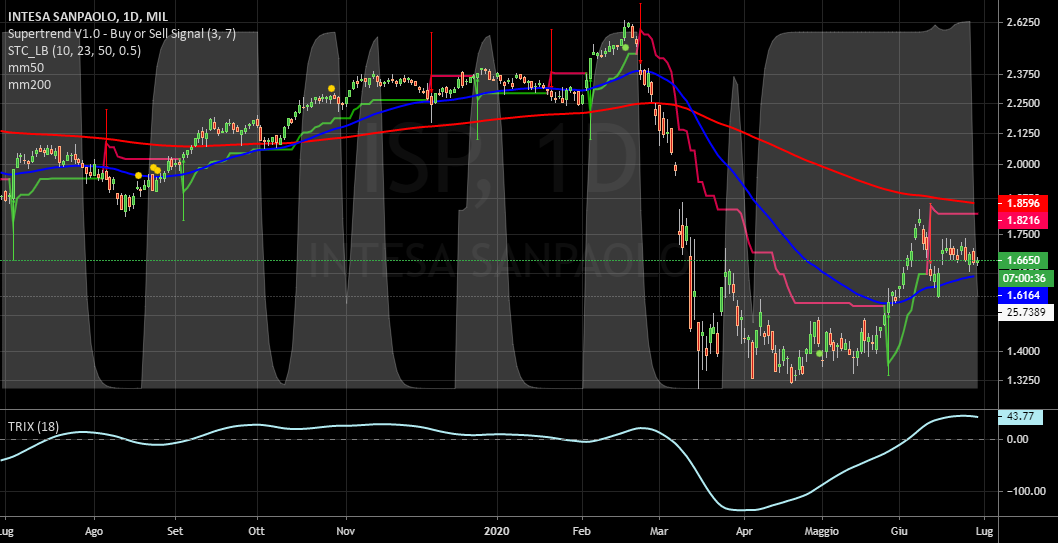The height and width of the screenshot is (543, 1058).
Task: Click the pink 1.8216 price label
Action: click(x=1022, y=219)
